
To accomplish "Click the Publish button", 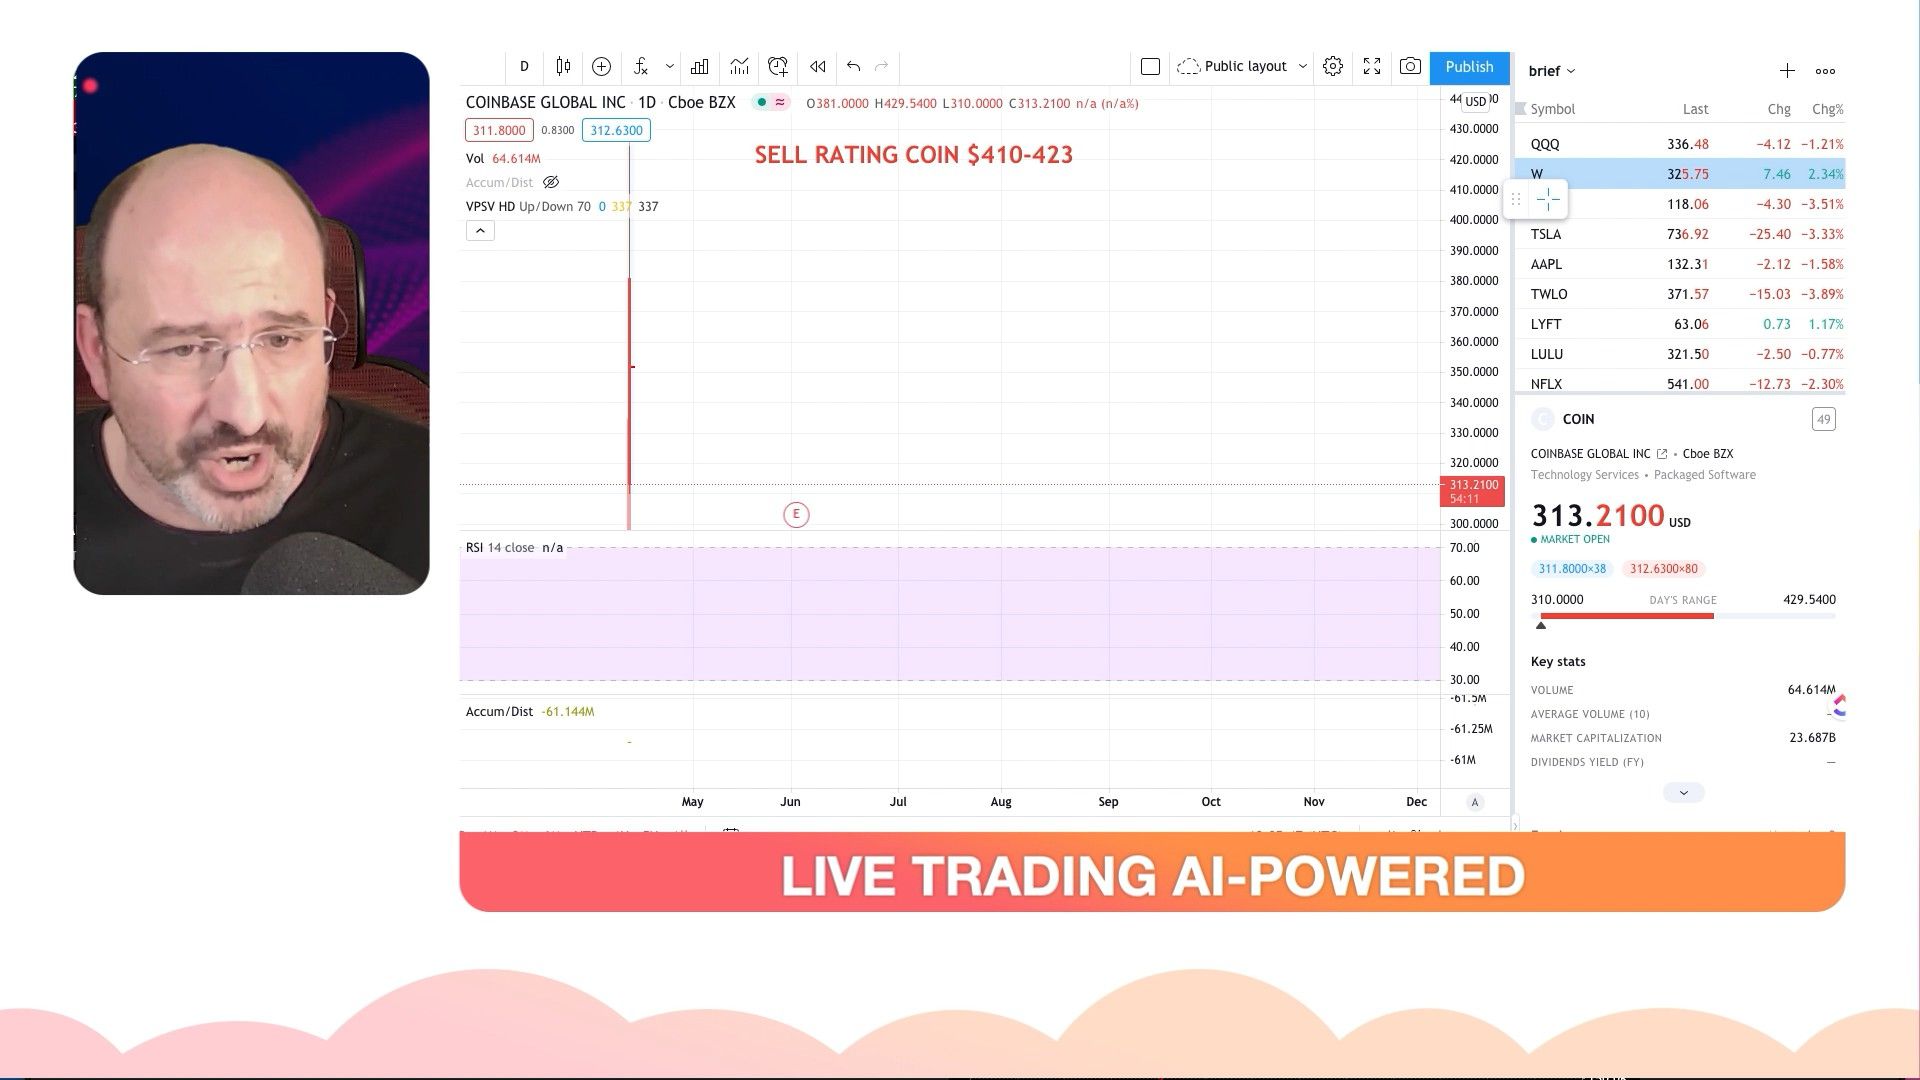I will [x=1468, y=66].
